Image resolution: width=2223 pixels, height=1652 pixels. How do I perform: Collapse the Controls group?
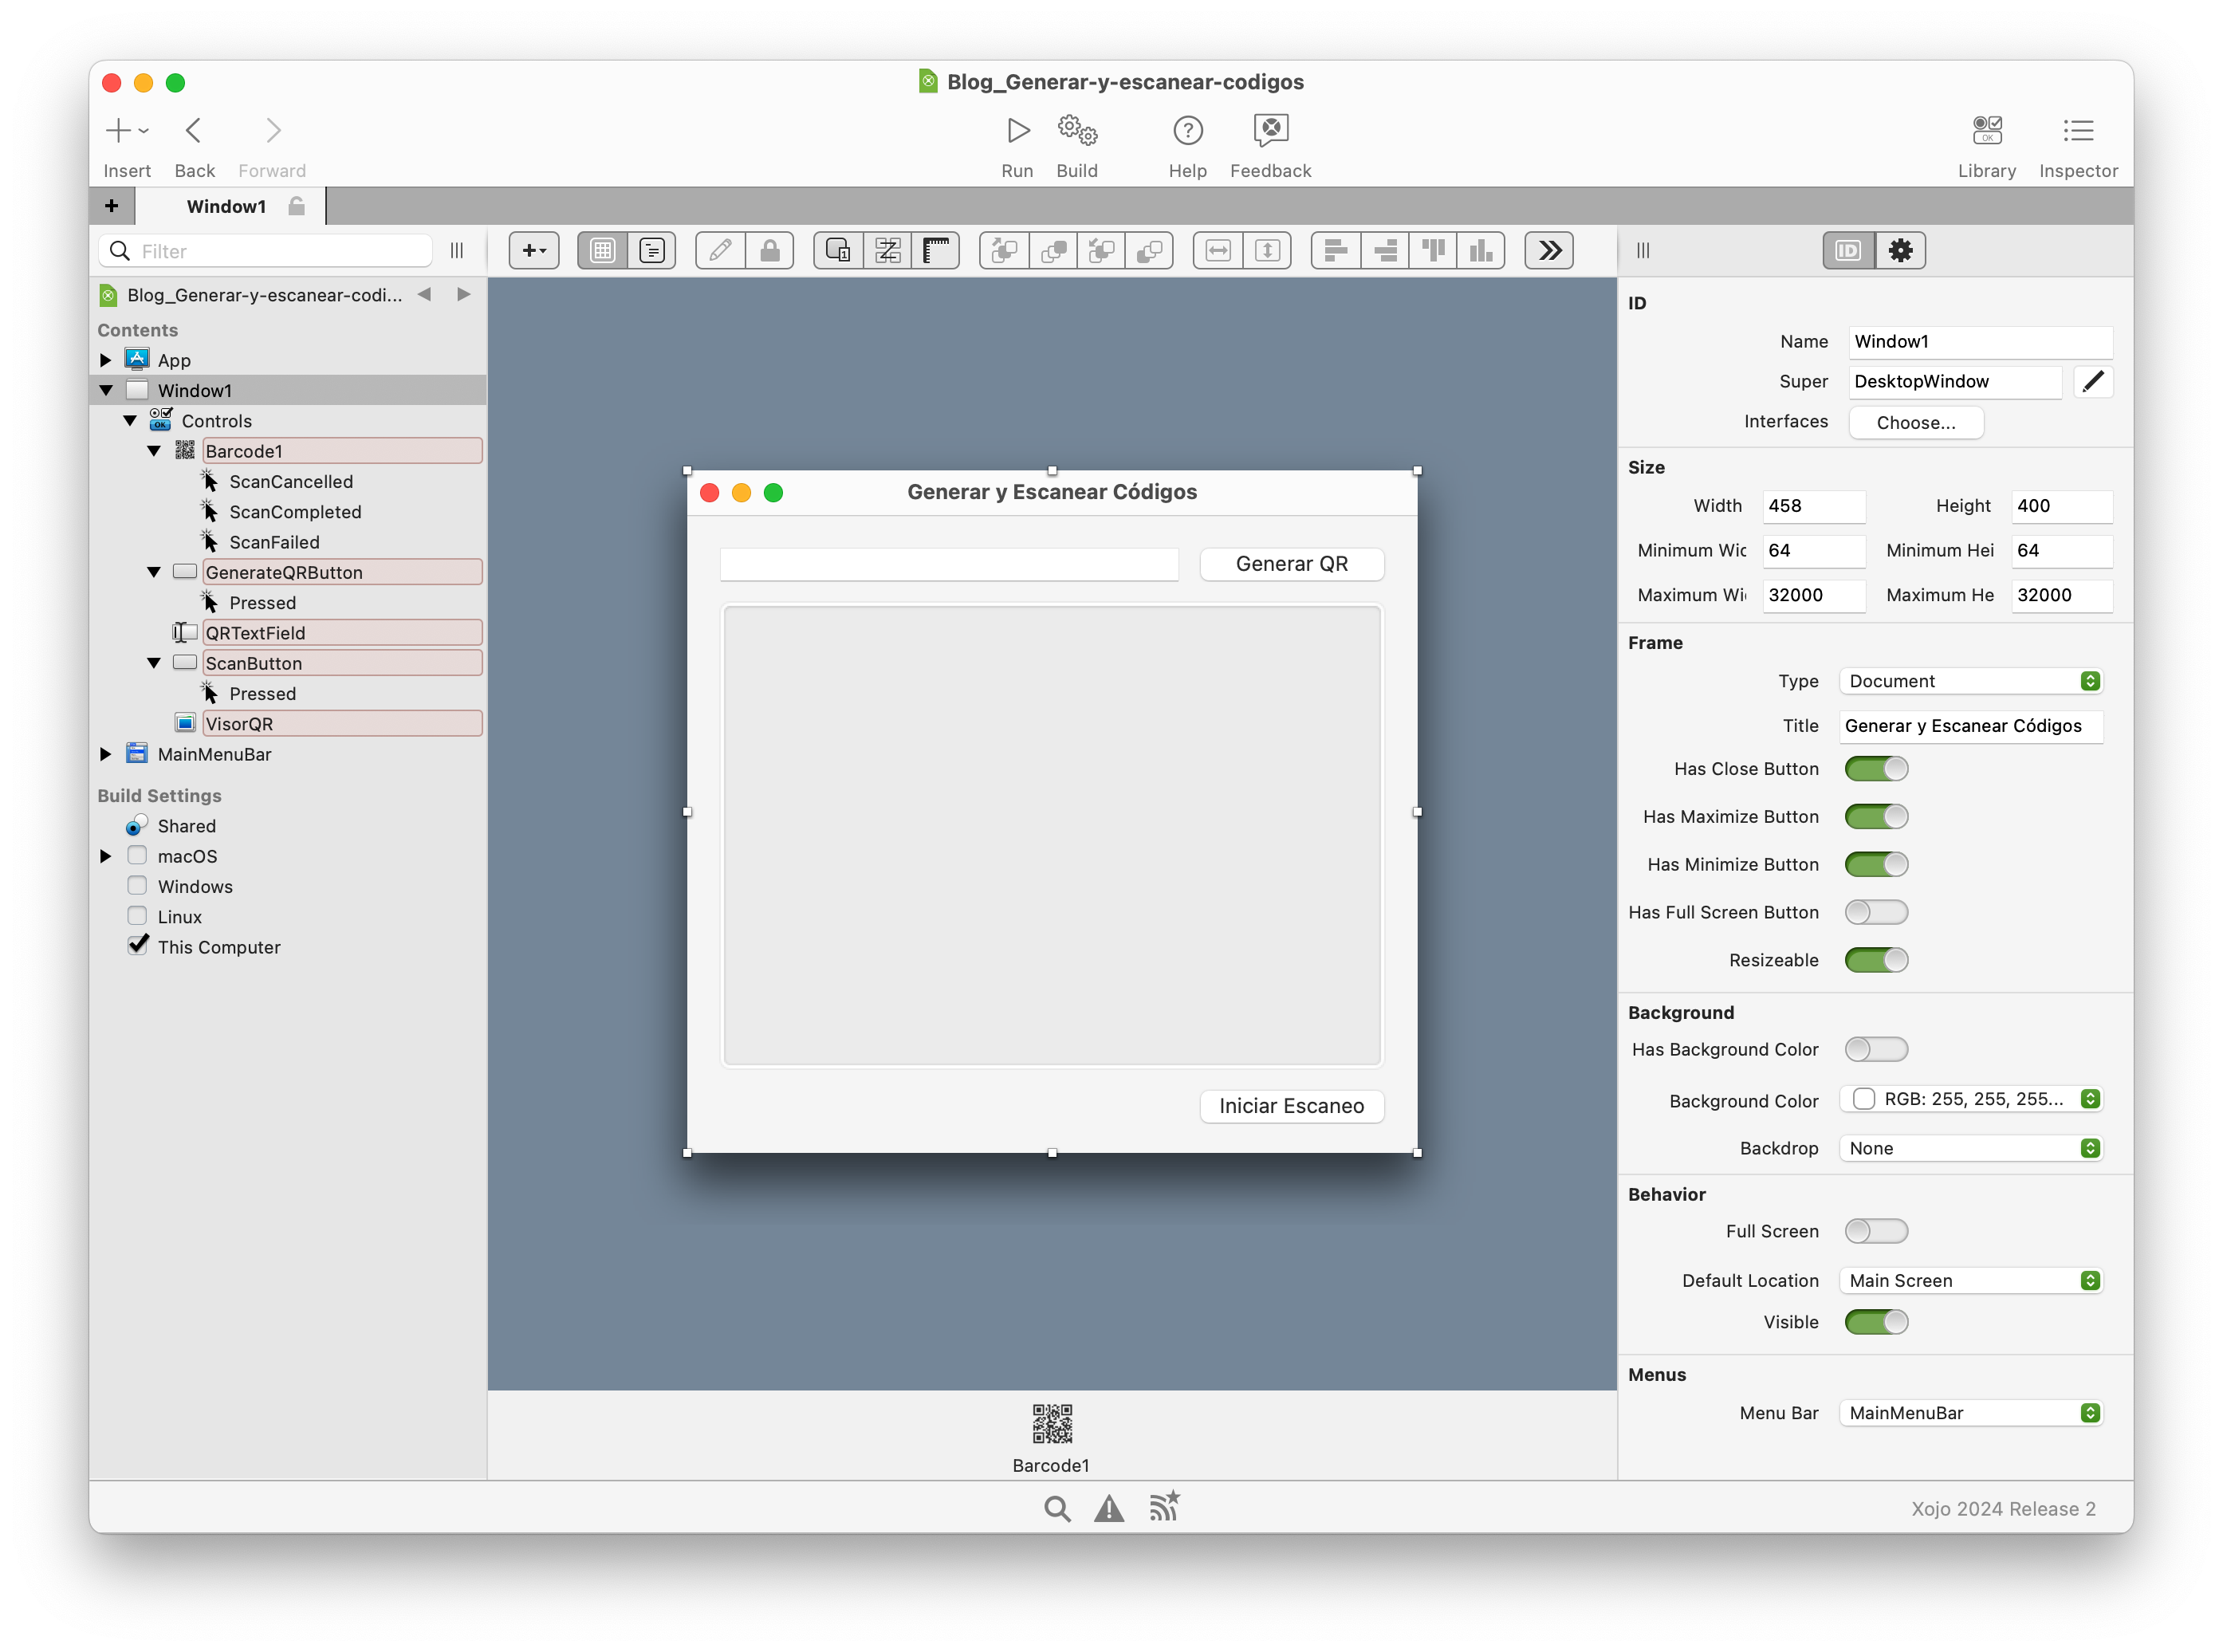point(130,421)
